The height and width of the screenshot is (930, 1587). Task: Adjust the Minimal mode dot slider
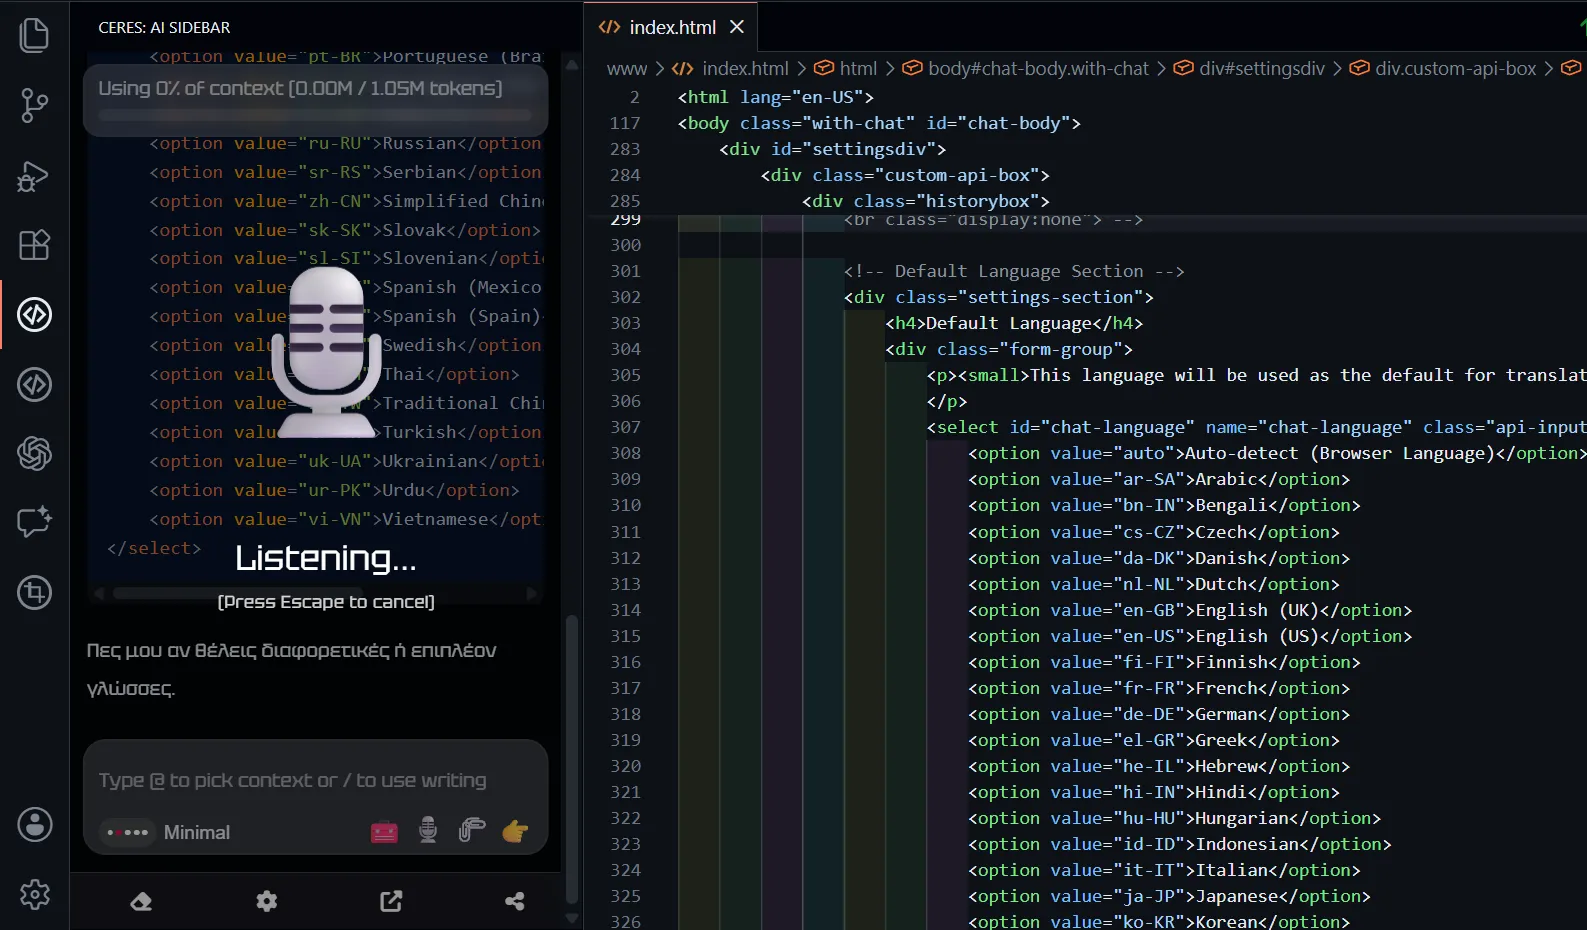click(x=128, y=832)
